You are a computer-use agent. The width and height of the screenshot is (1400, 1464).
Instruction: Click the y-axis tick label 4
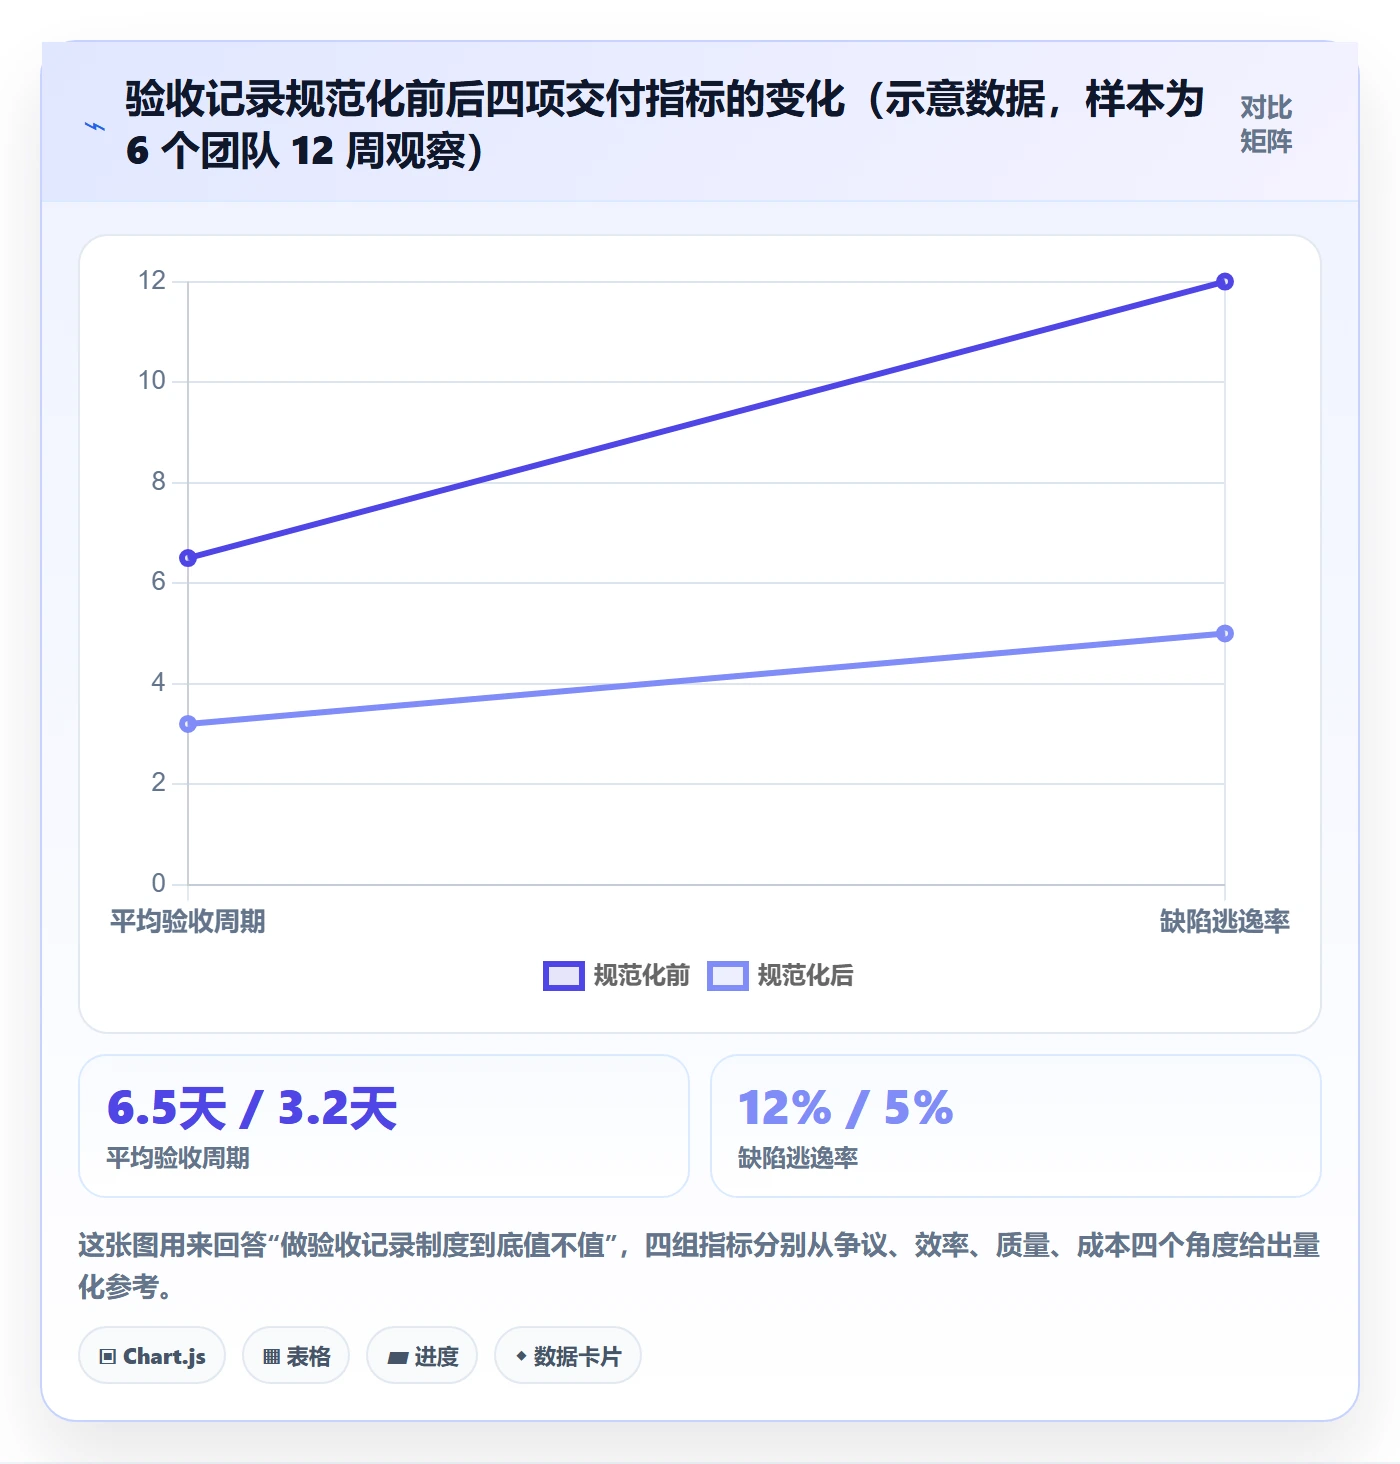tap(159, 683)
